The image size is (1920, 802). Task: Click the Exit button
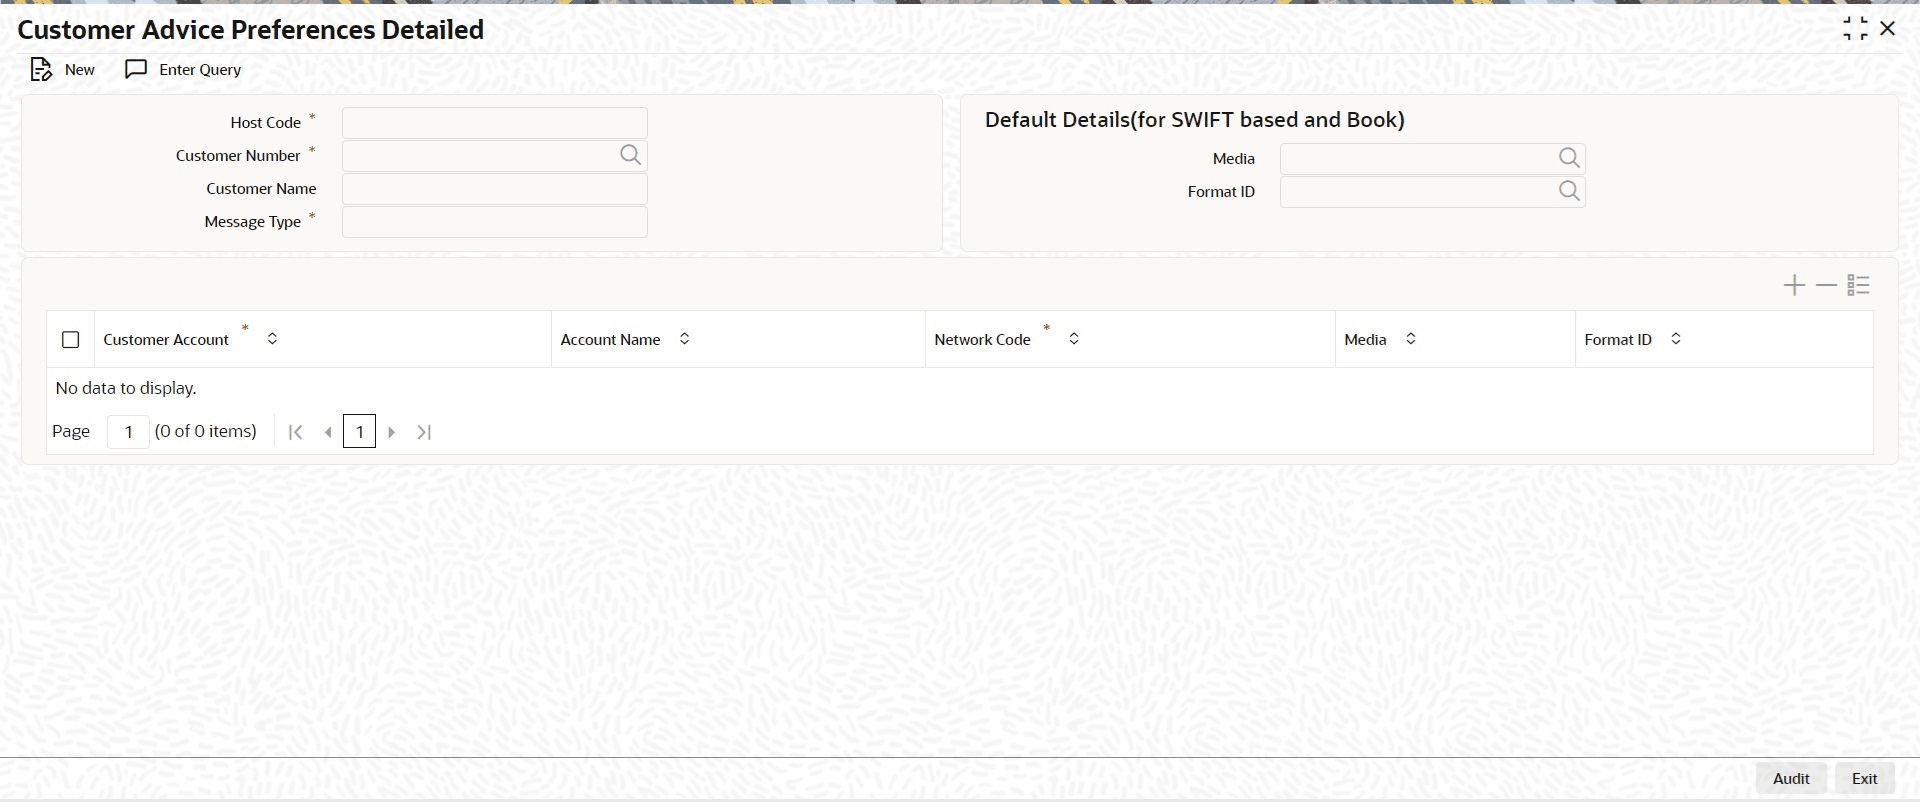pyautogui.click(x=1865, y=778)
